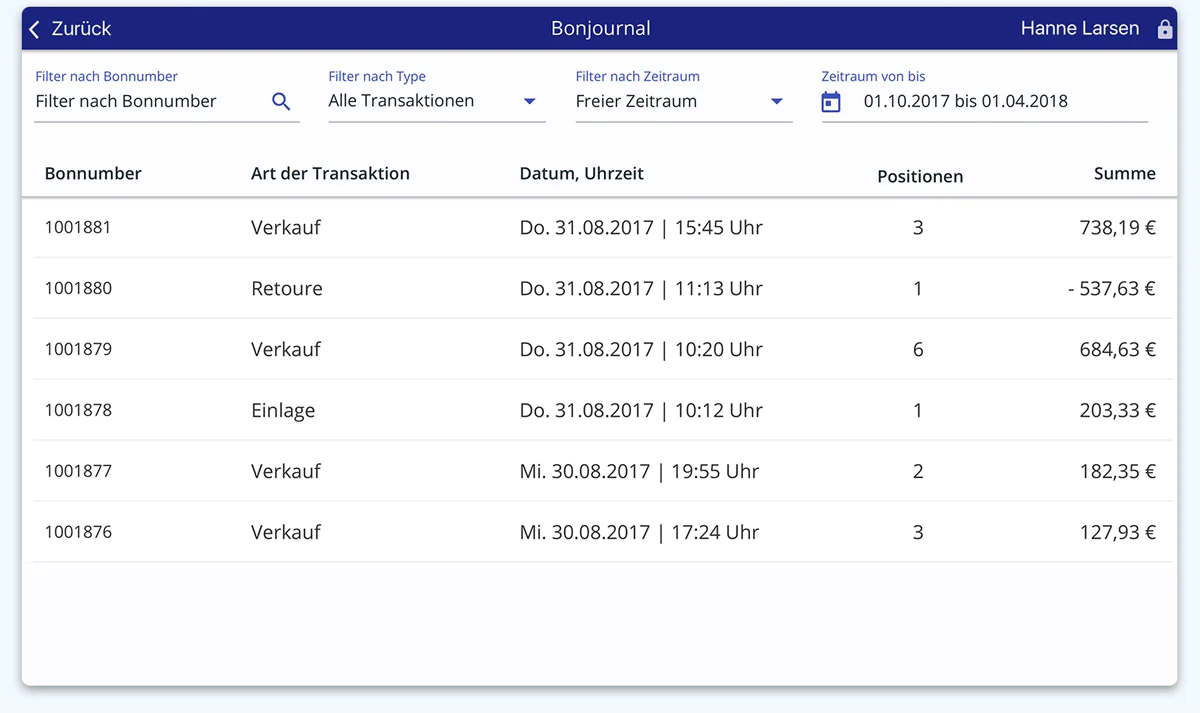Viewport: 1200px width, 713px height.
Task: Sort by Positionen column header
Action: [x=920, y=177]
